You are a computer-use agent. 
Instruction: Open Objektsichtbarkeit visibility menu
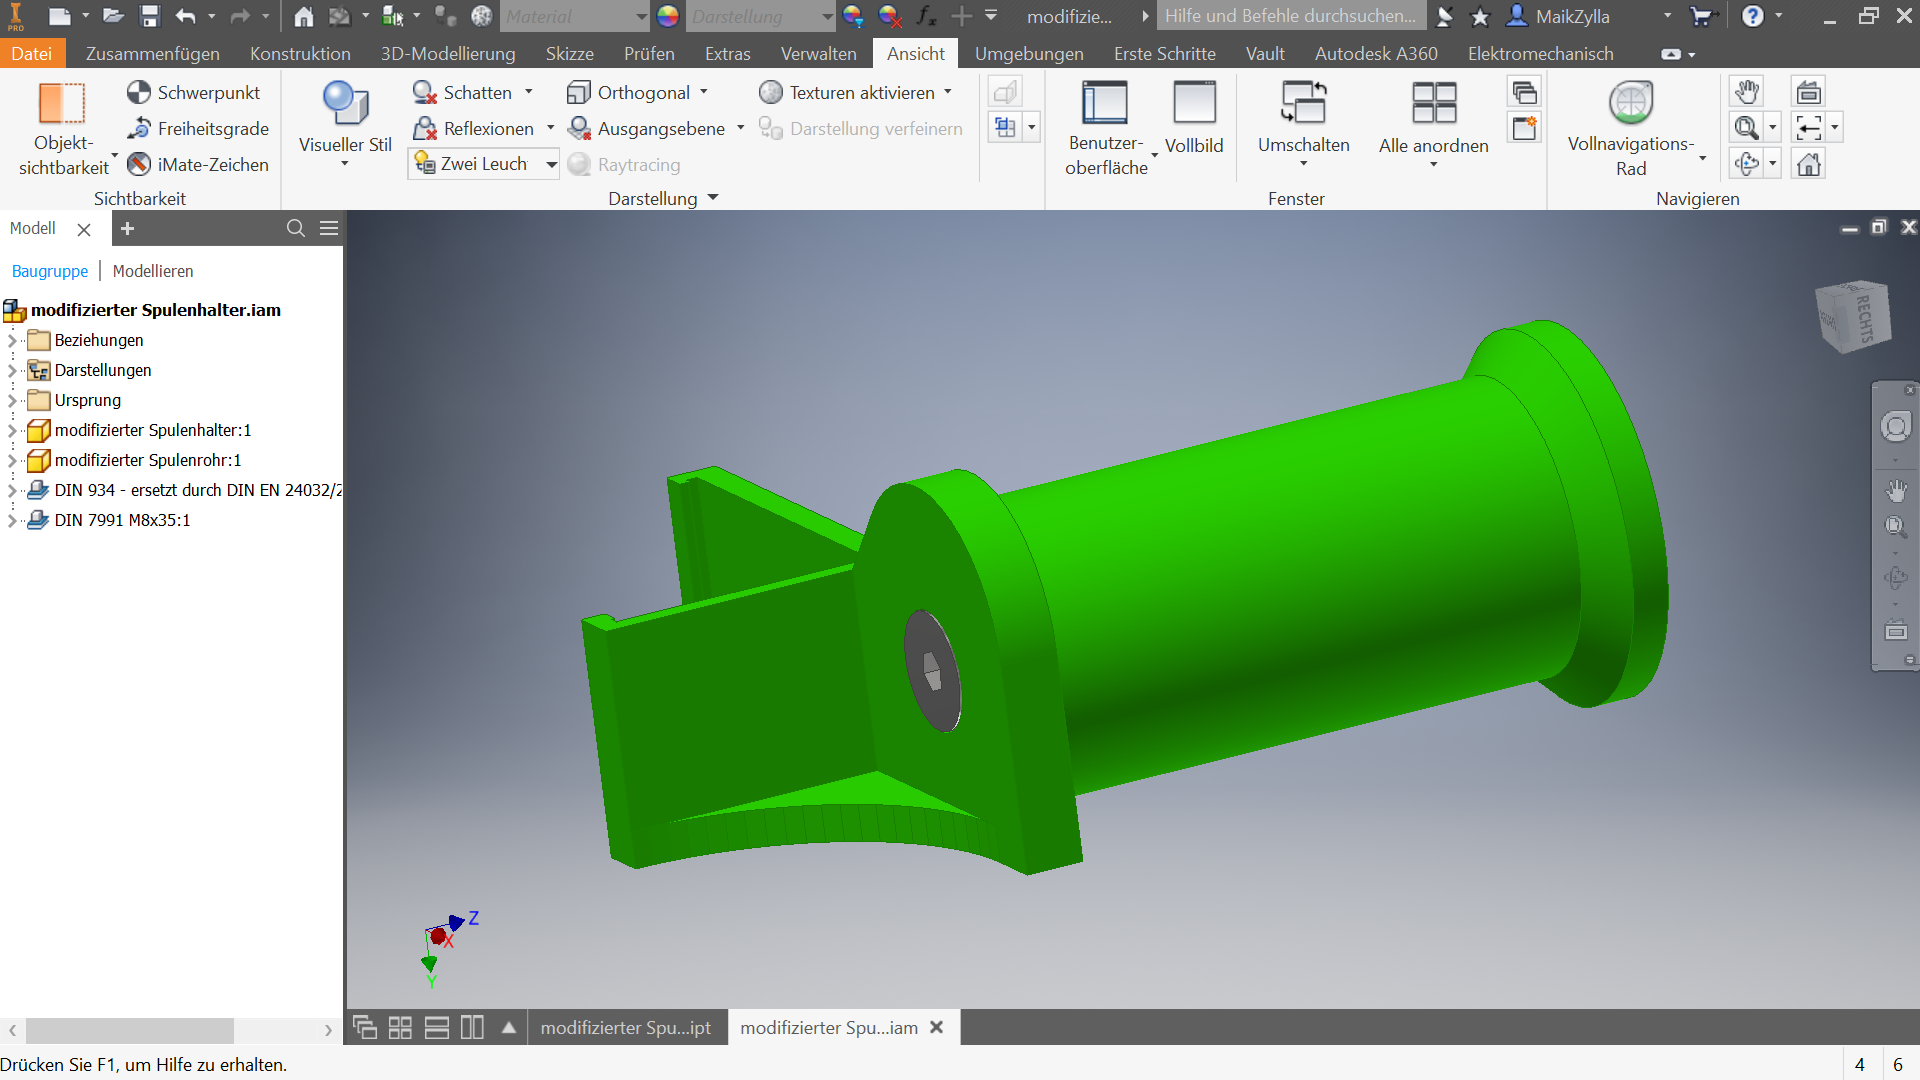(63, 129)
